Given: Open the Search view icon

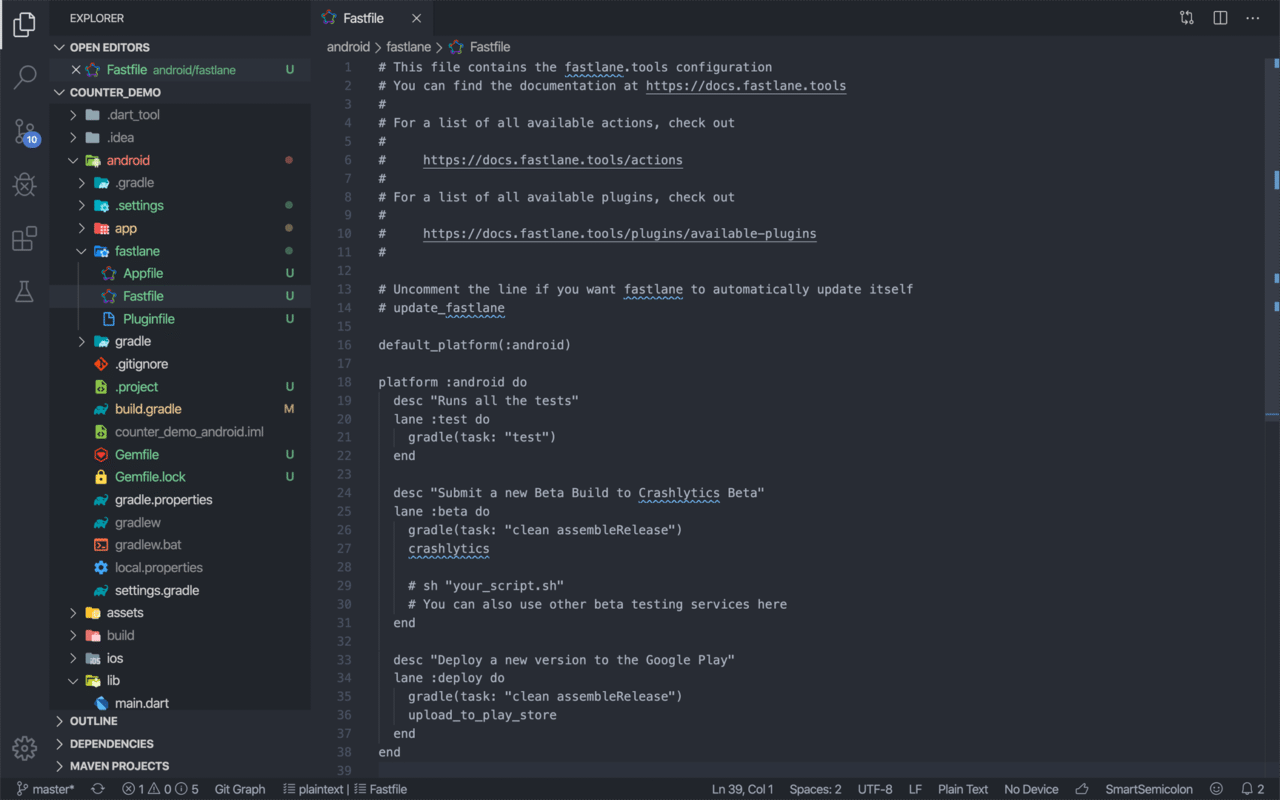Looking at the screenshot, I should pyautogui.click(x=25, y=77).
